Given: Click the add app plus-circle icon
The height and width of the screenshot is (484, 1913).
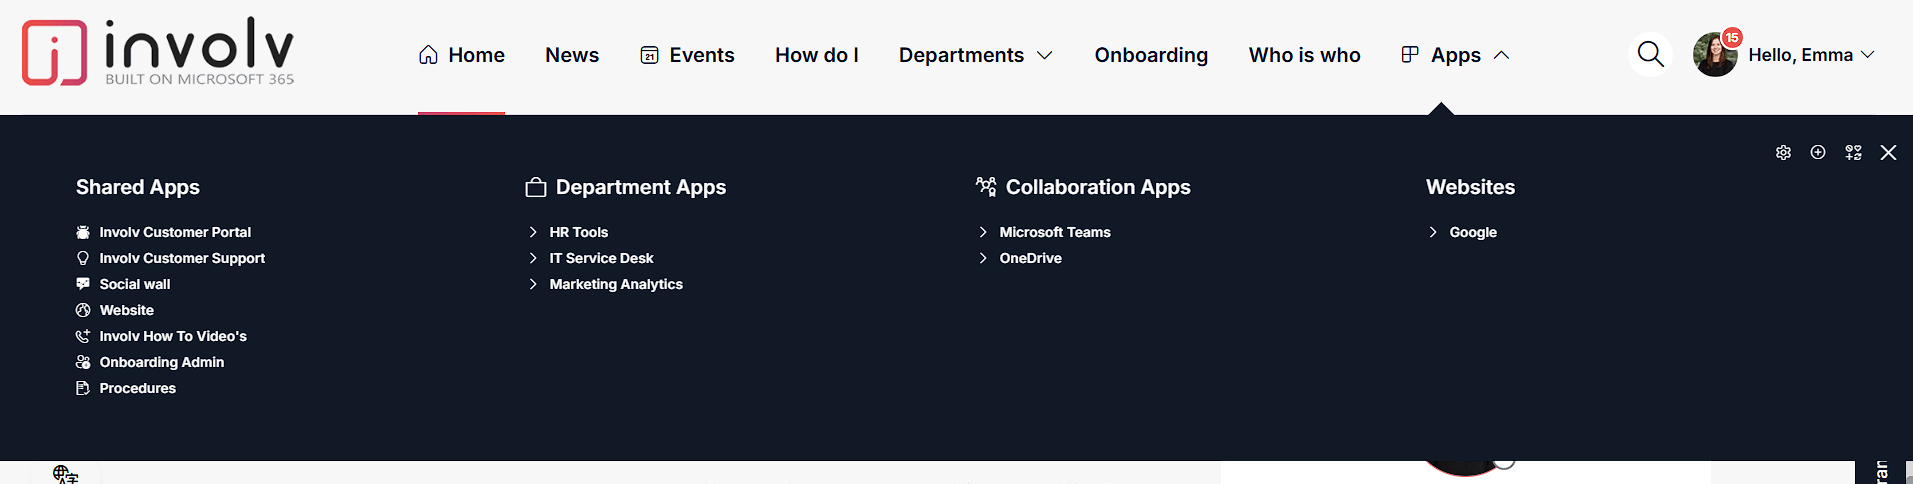Looking at the screenshot, I should coord(1818,152).
